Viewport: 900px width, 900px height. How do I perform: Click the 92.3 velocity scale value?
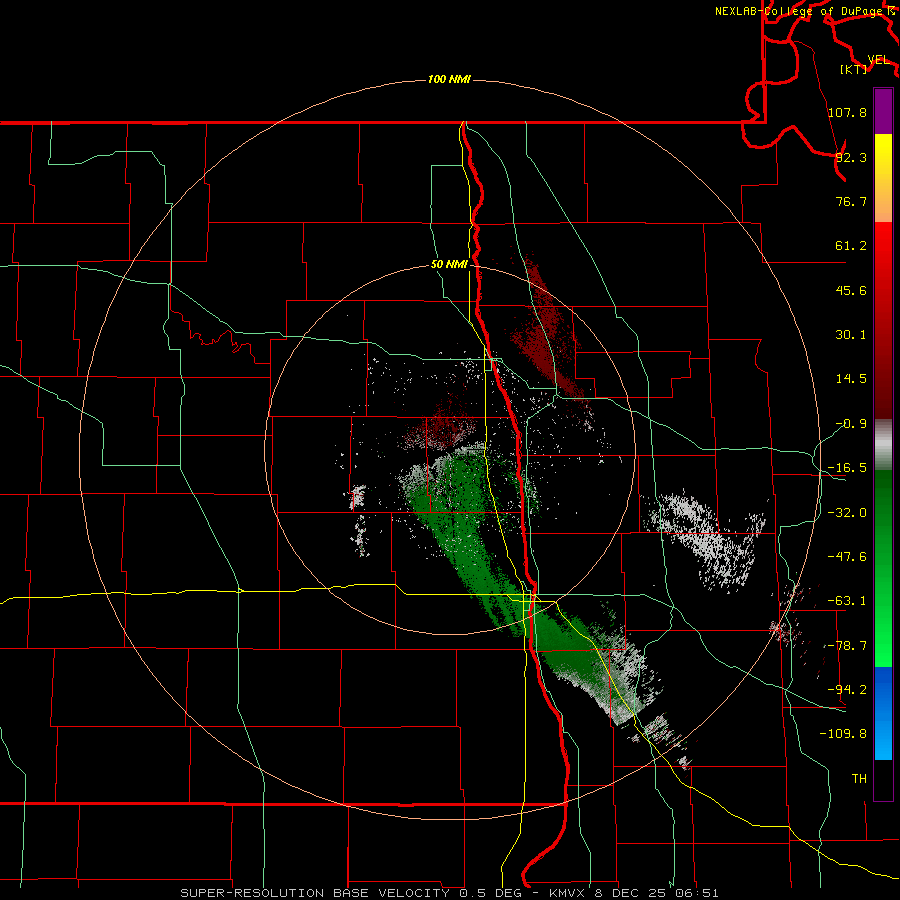(x=851, y=157)
